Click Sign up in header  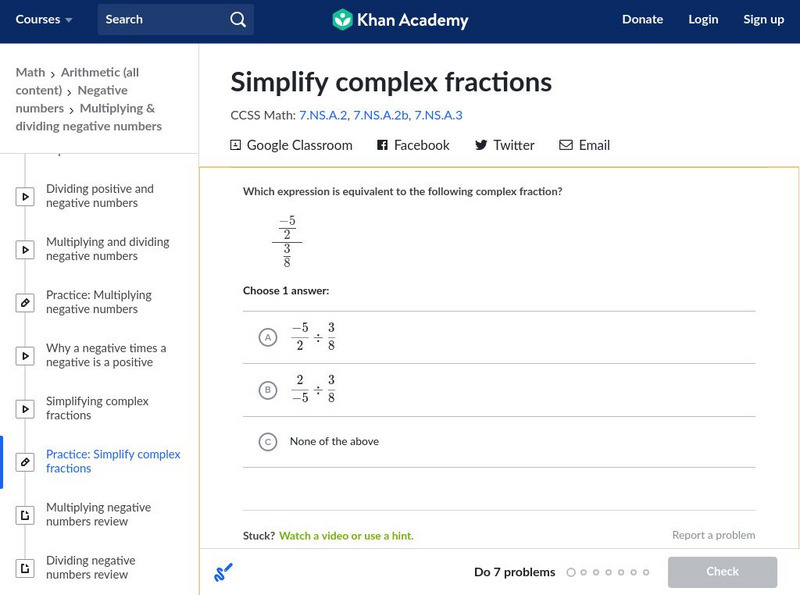[x=763, y=20]
